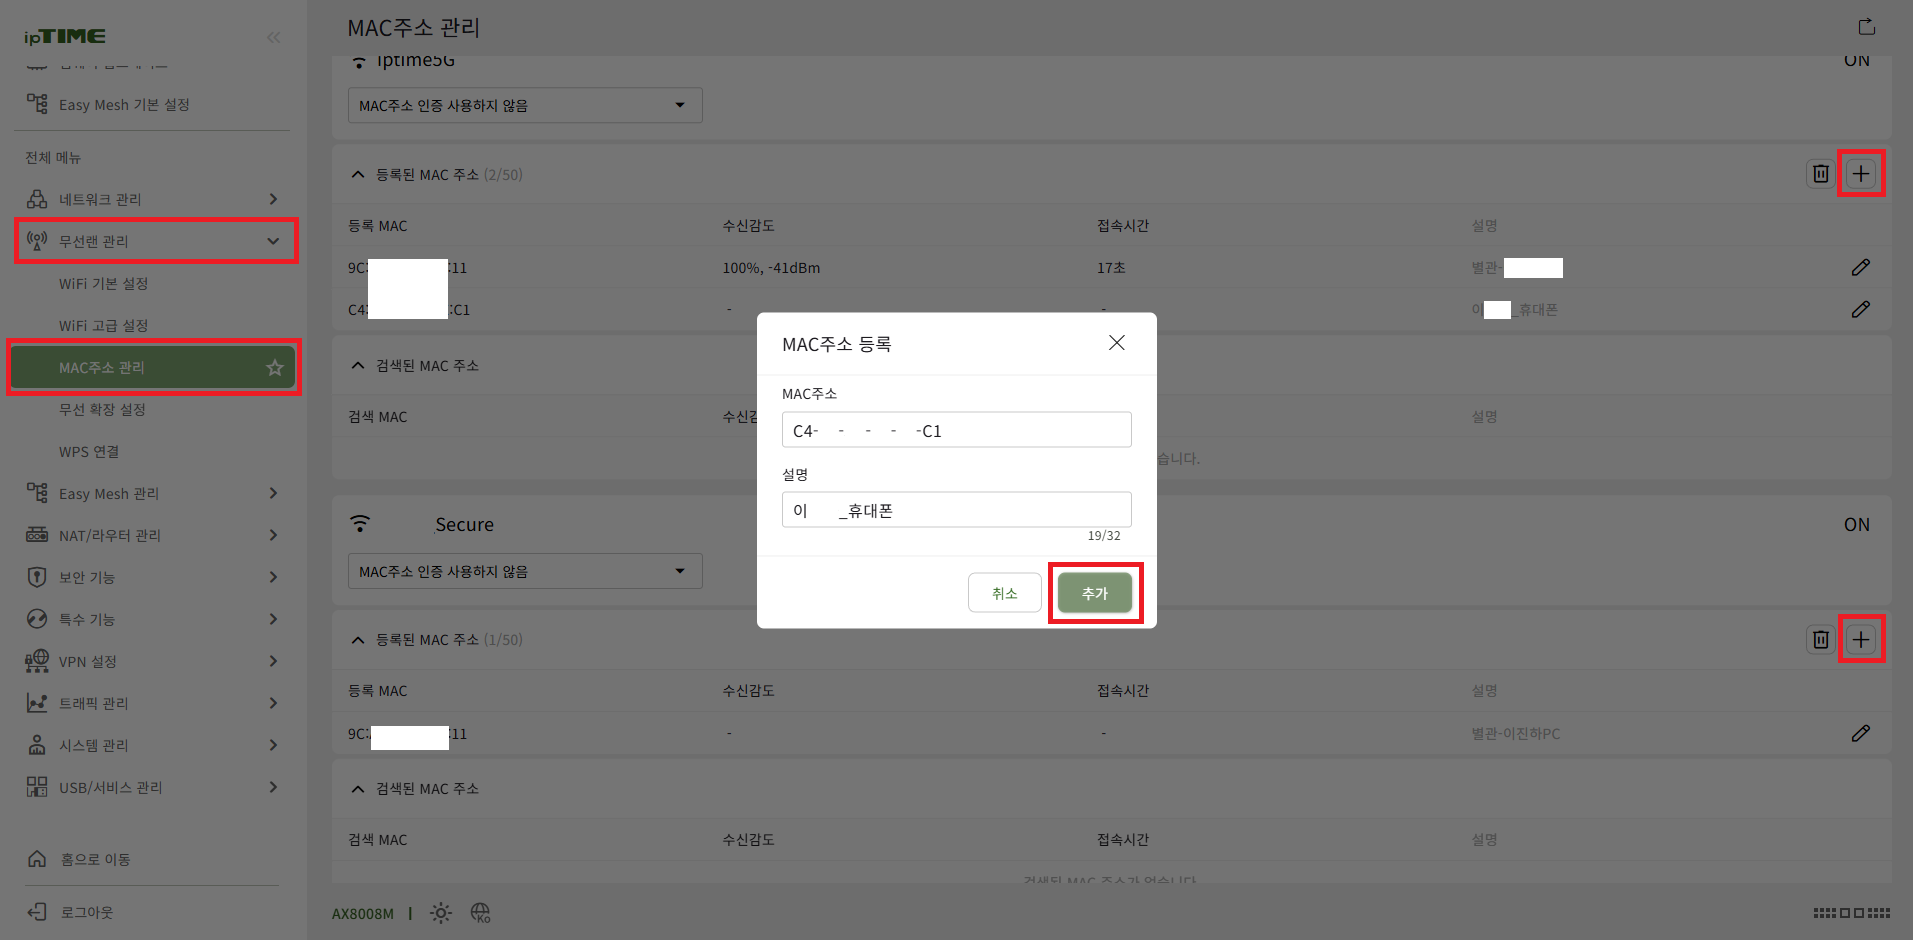Open share/export icon at top right
The height and width of the screenshot is (940, 1913).
coord(1866,27)
